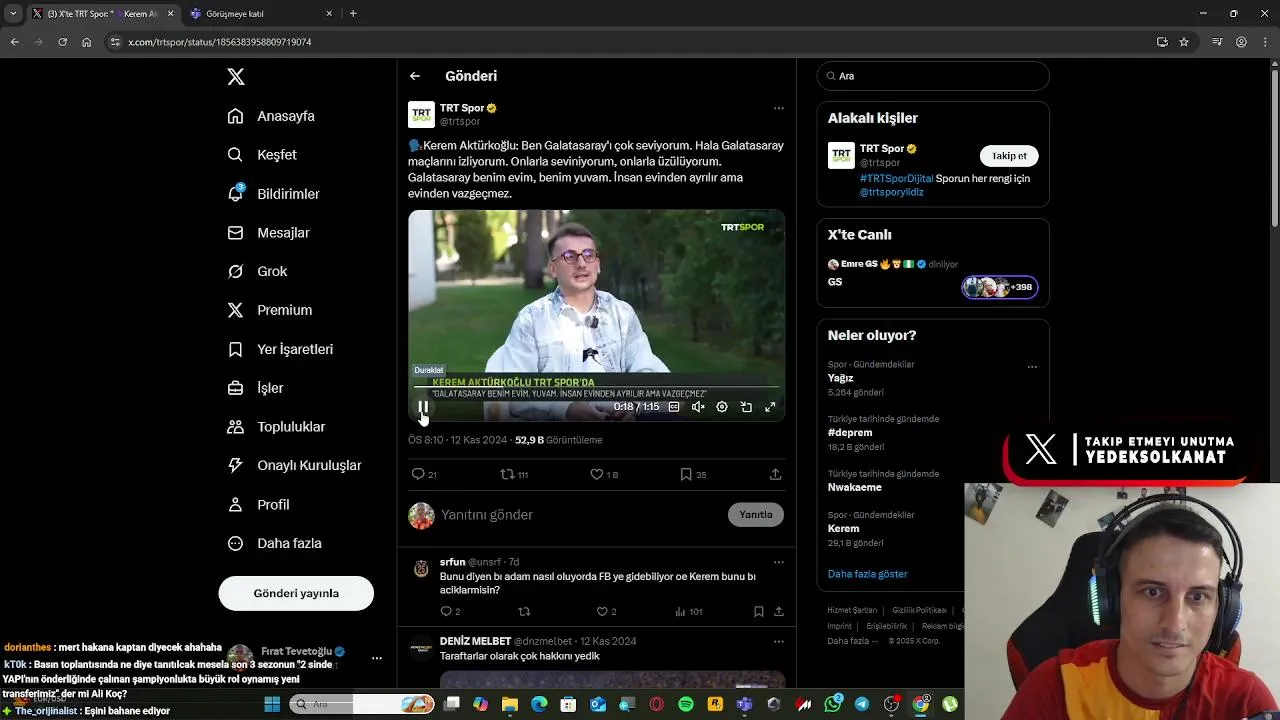Switch to Görüşmeye katıl browser tab
This screenshot has width=1280, height=720.
coord(262,14)
